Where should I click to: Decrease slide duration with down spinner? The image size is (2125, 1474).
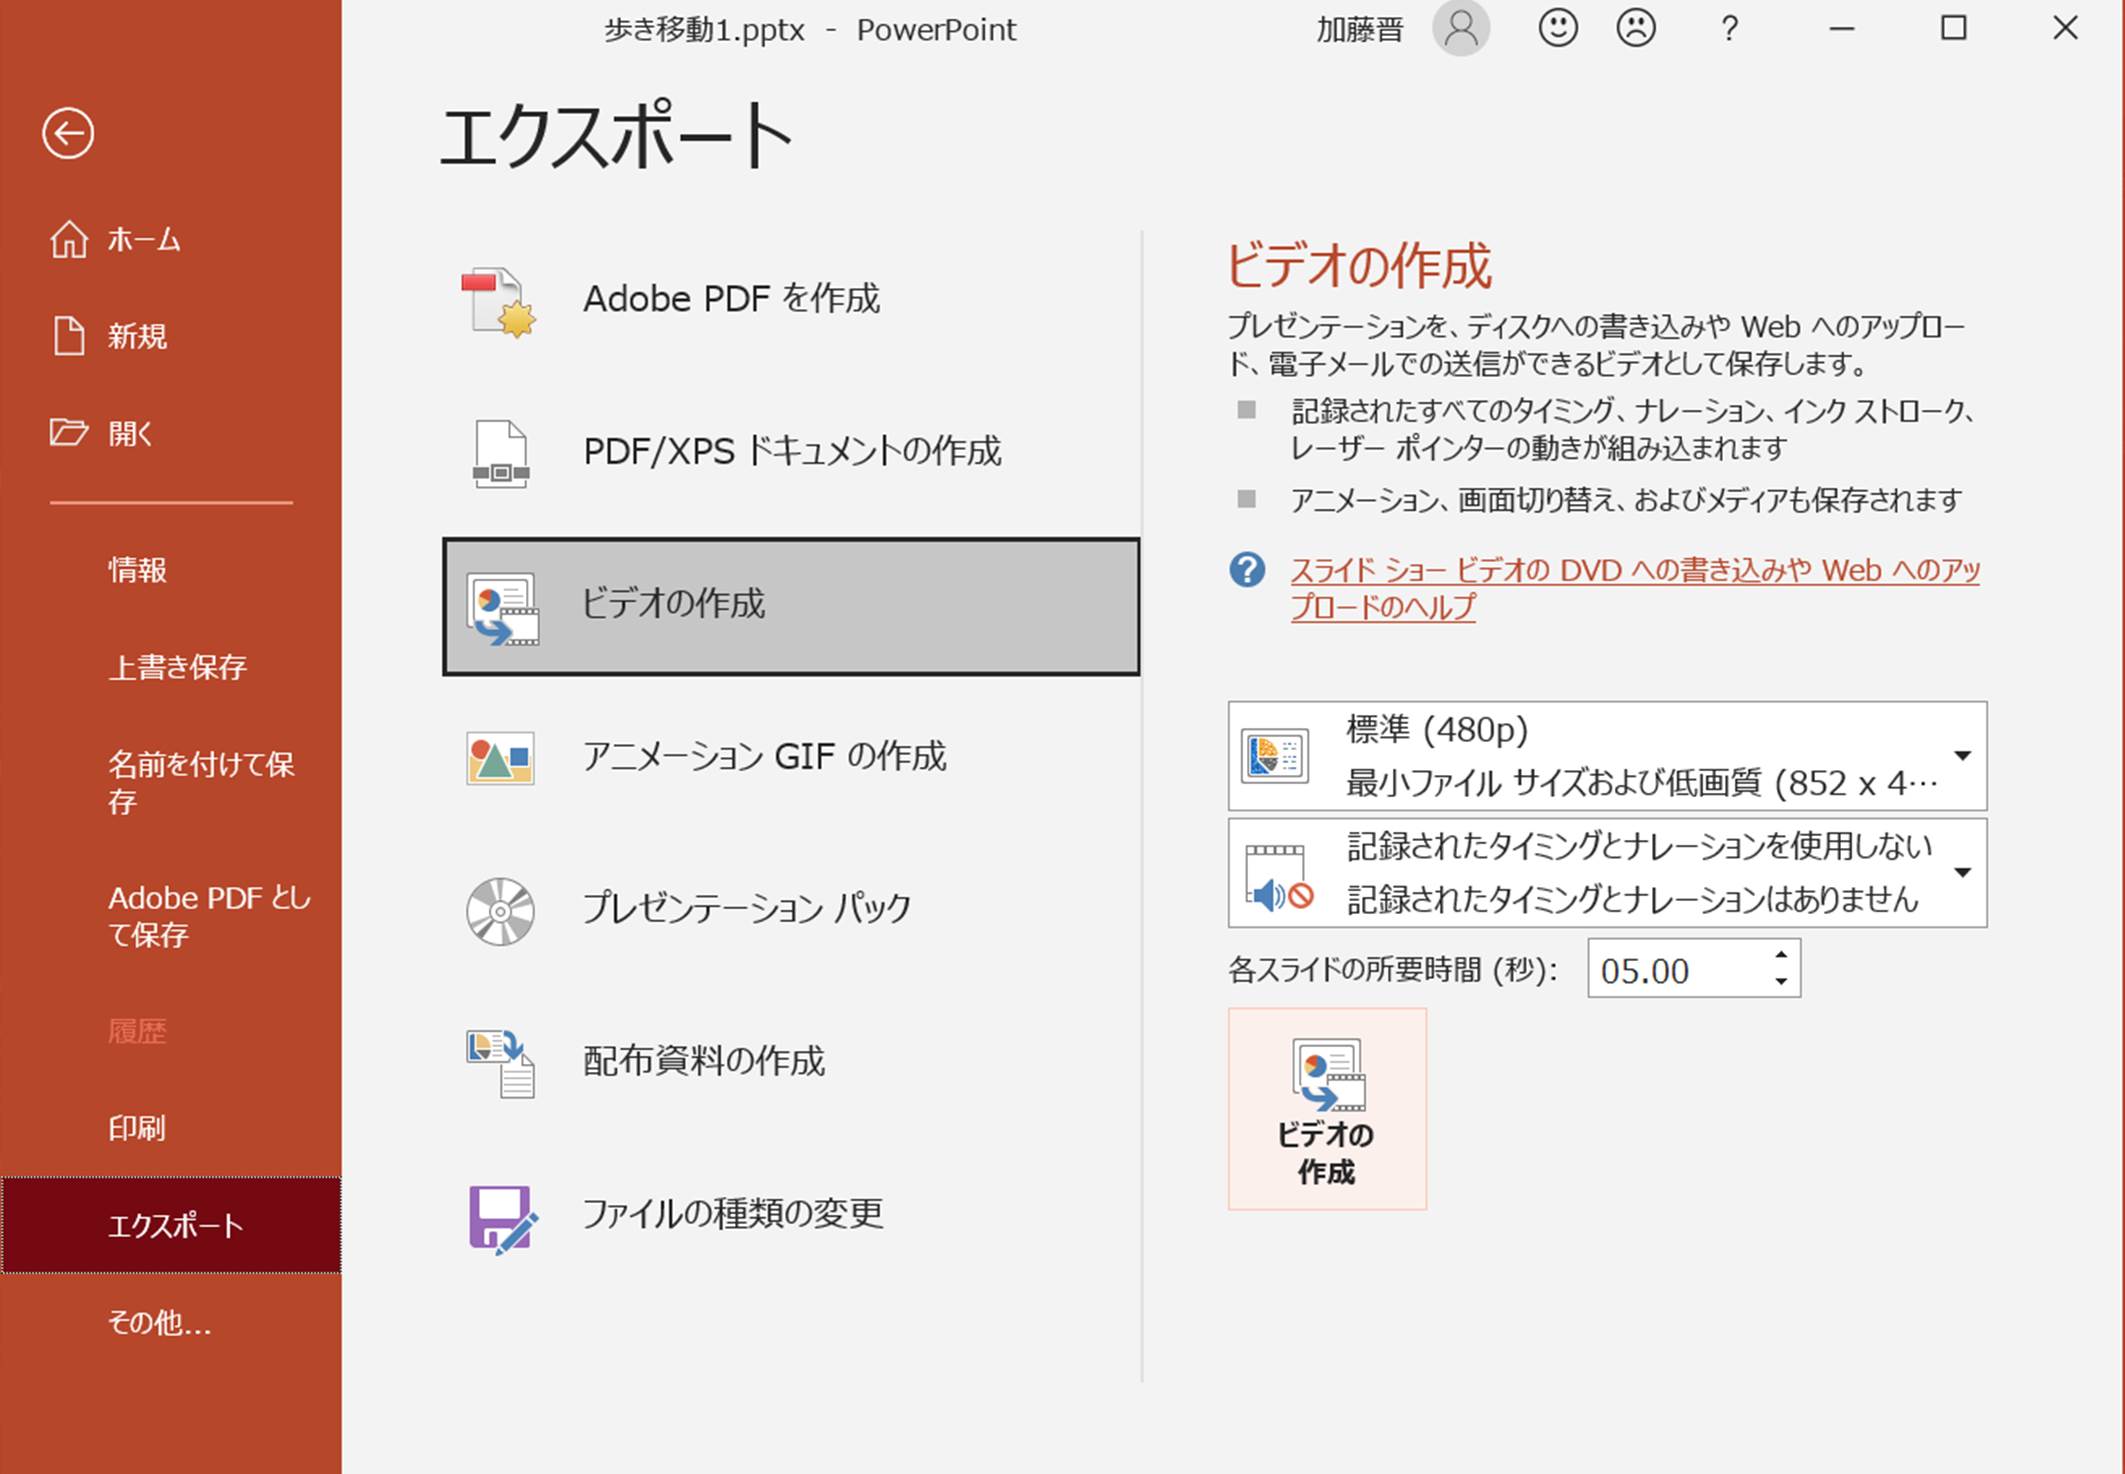(1781, 982)
